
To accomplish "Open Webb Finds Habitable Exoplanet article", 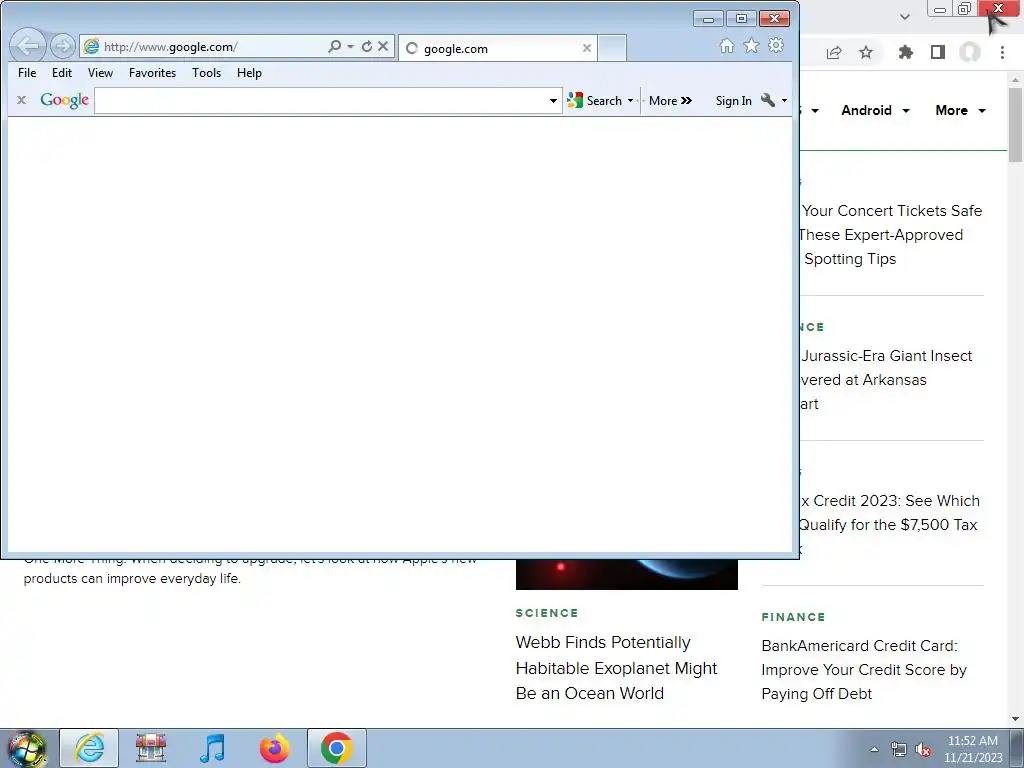I will coord(616,667).
